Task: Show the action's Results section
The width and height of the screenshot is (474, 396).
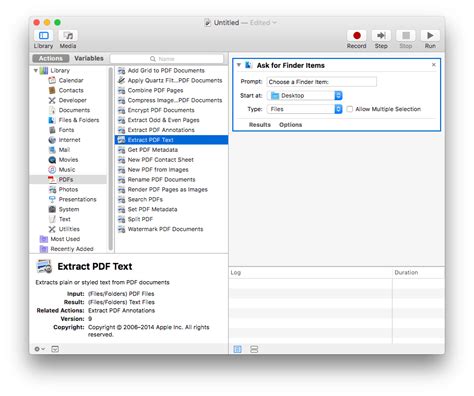Action: (x=260, y=125)
